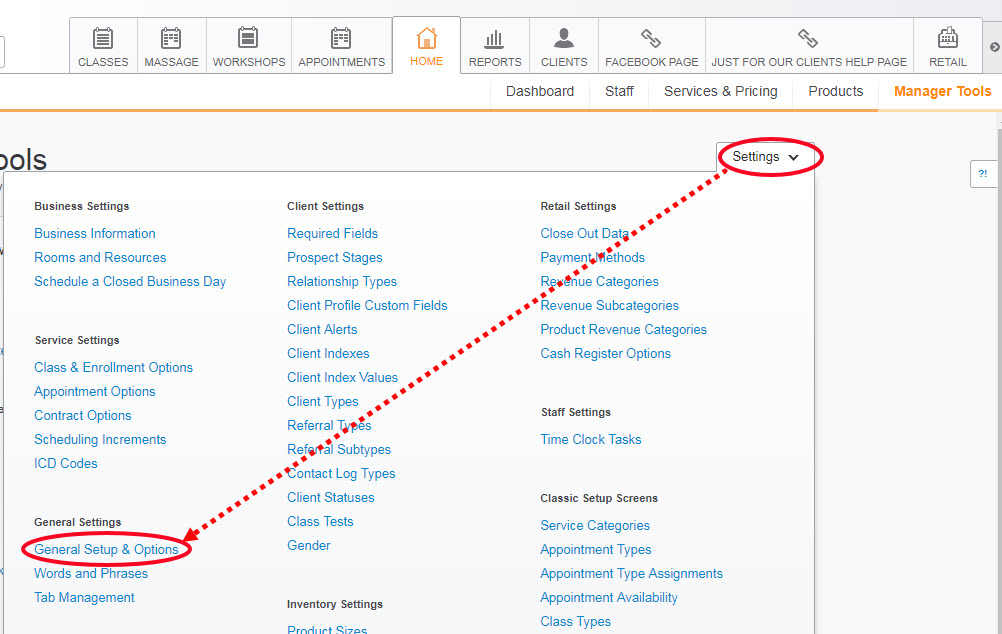Open Scheduling Increments link

tap(100, 440)
